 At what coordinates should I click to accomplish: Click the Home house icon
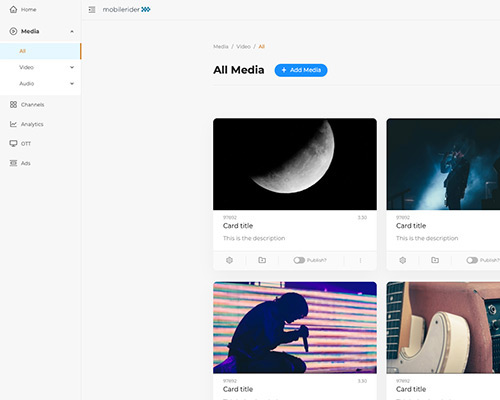(x=13, y=9)
